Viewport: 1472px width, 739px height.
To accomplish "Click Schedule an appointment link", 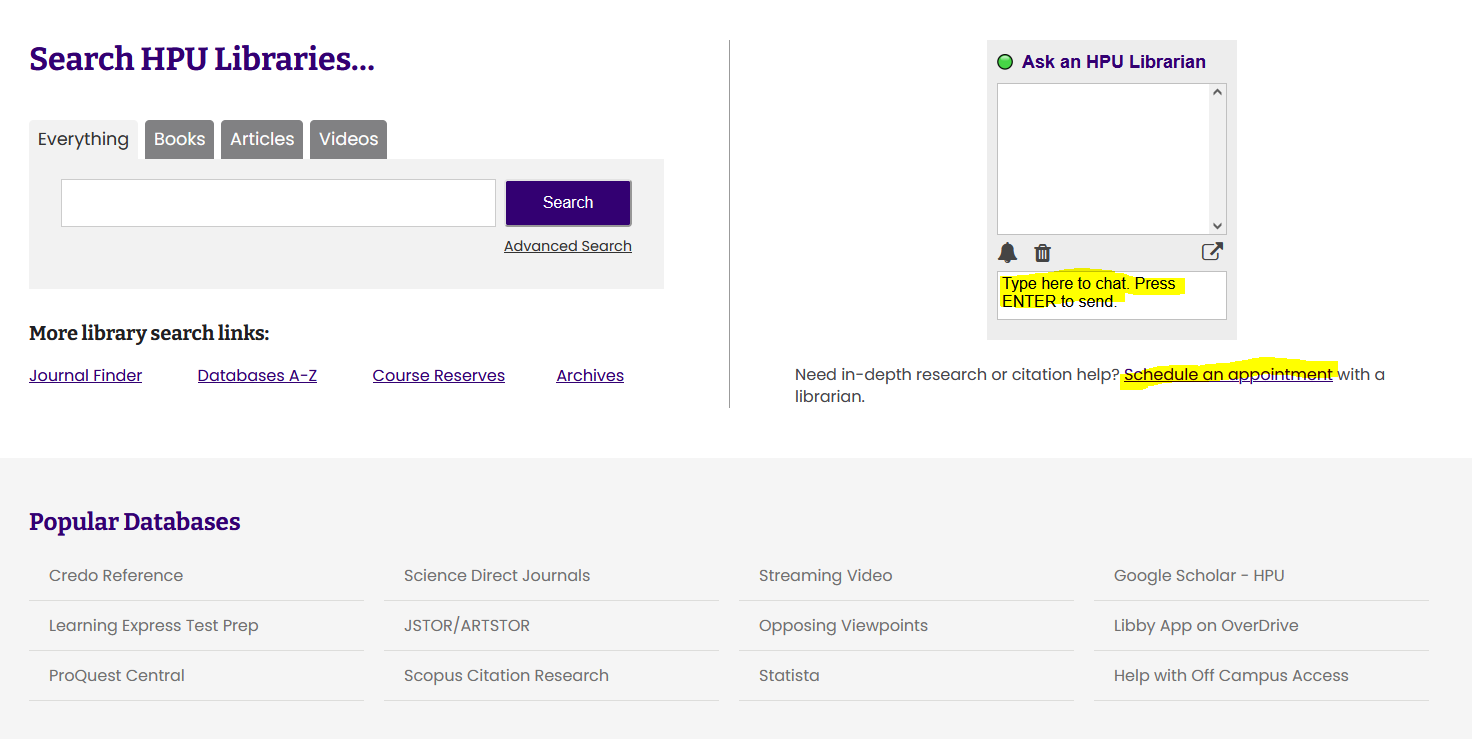I will tap(1227, 375).
